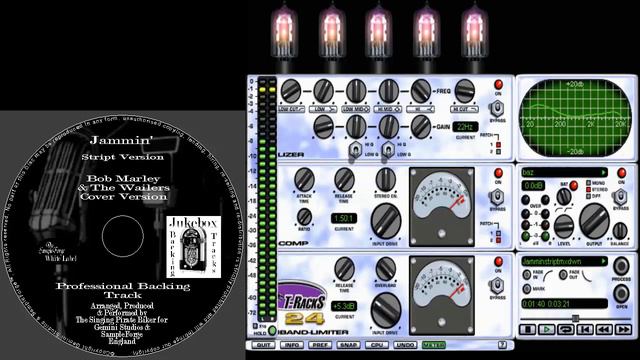Toggle the loop playback button
Image resolution: width=640 pixels, height=360 pixels.
[x=566, y=329]
